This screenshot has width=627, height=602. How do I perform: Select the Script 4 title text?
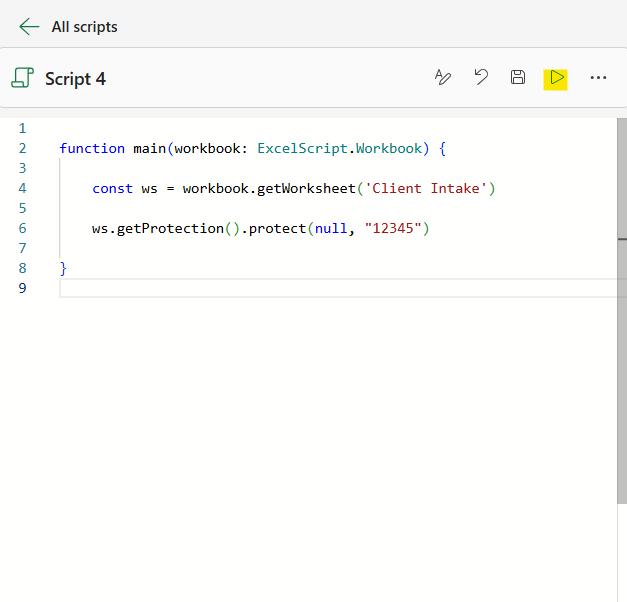click(x=75, y=79)
